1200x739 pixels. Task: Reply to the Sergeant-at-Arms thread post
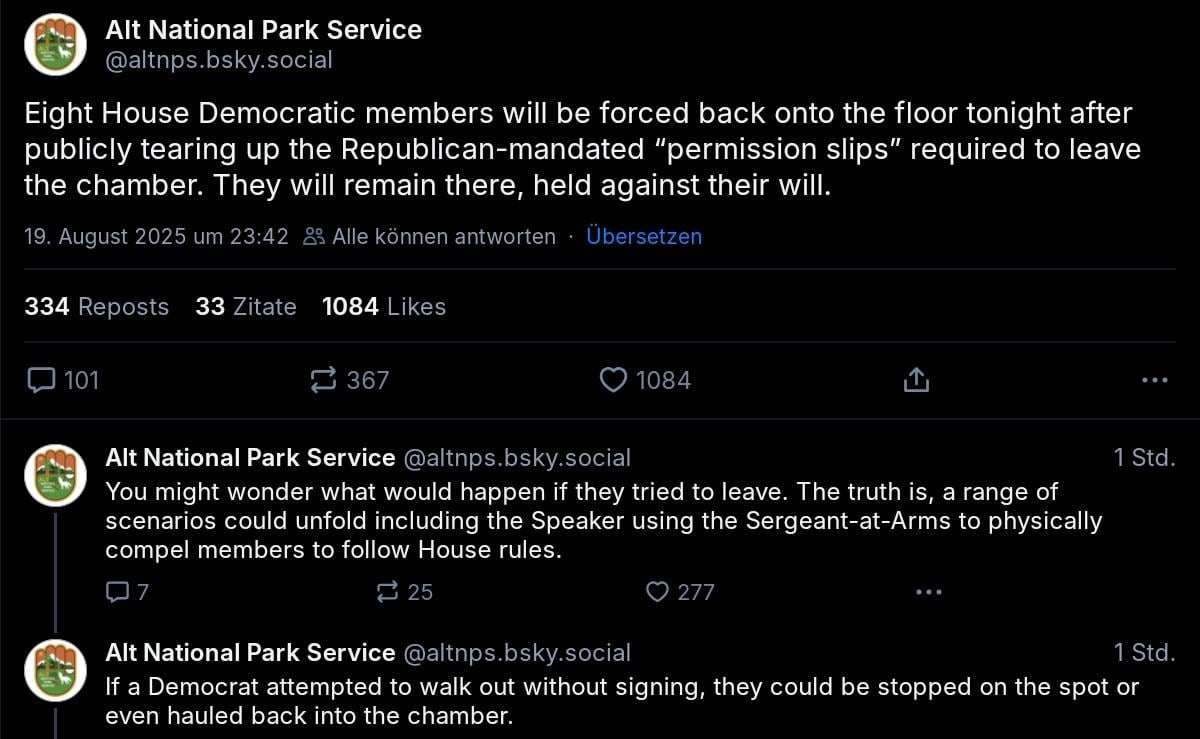click(118, 592)
